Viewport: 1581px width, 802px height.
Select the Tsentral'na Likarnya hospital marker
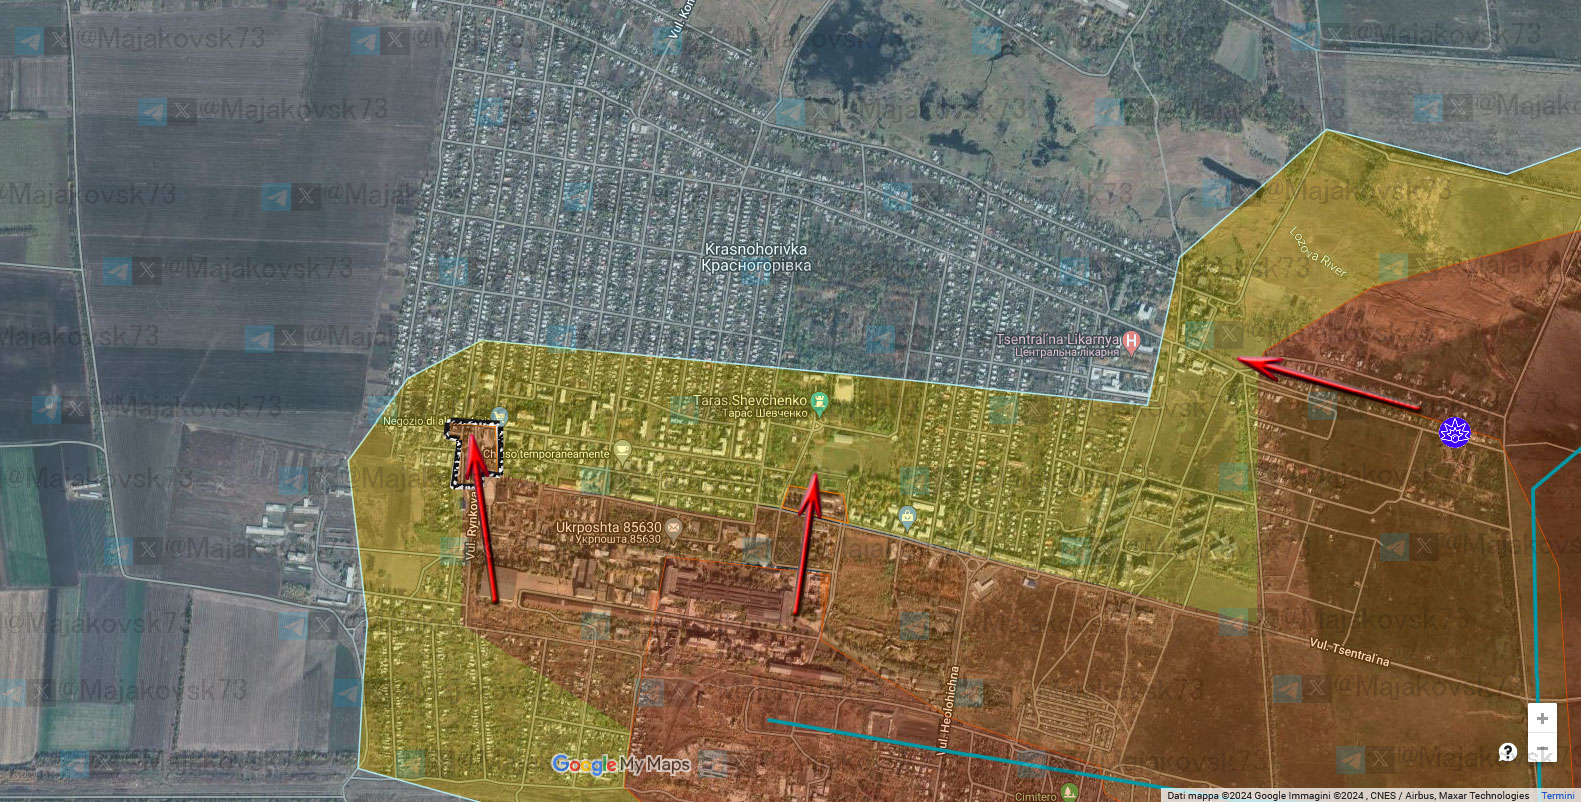coord(1131,343)
